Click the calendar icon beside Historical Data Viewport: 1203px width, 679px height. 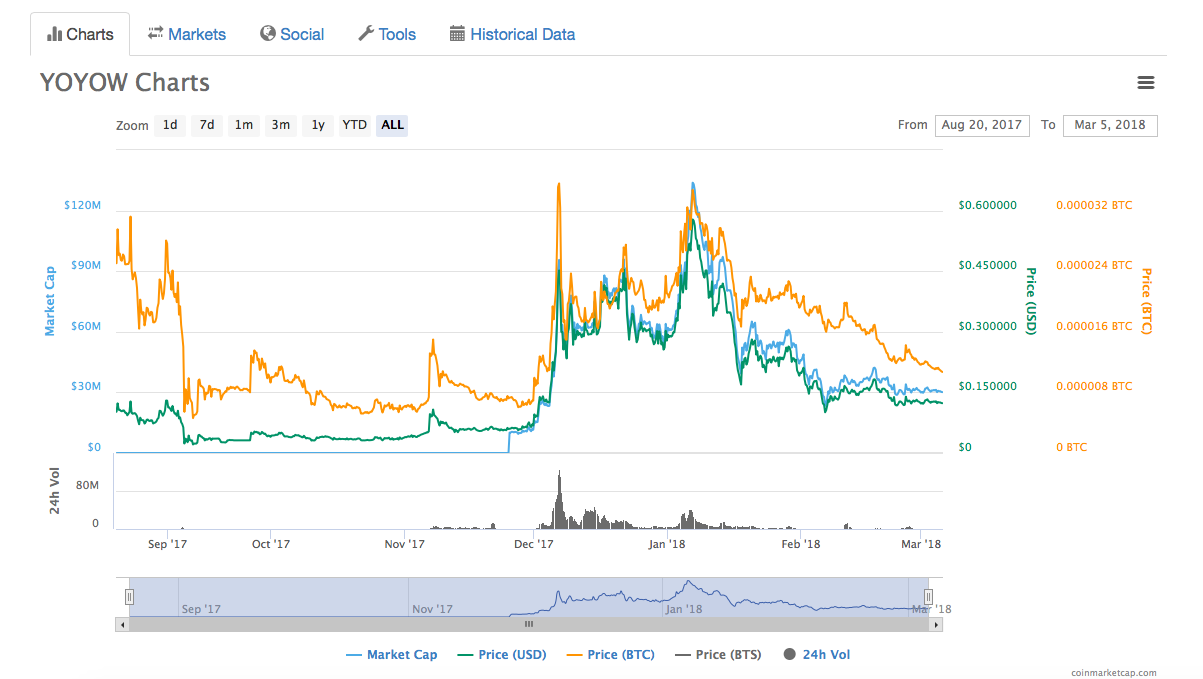point(457,33)
